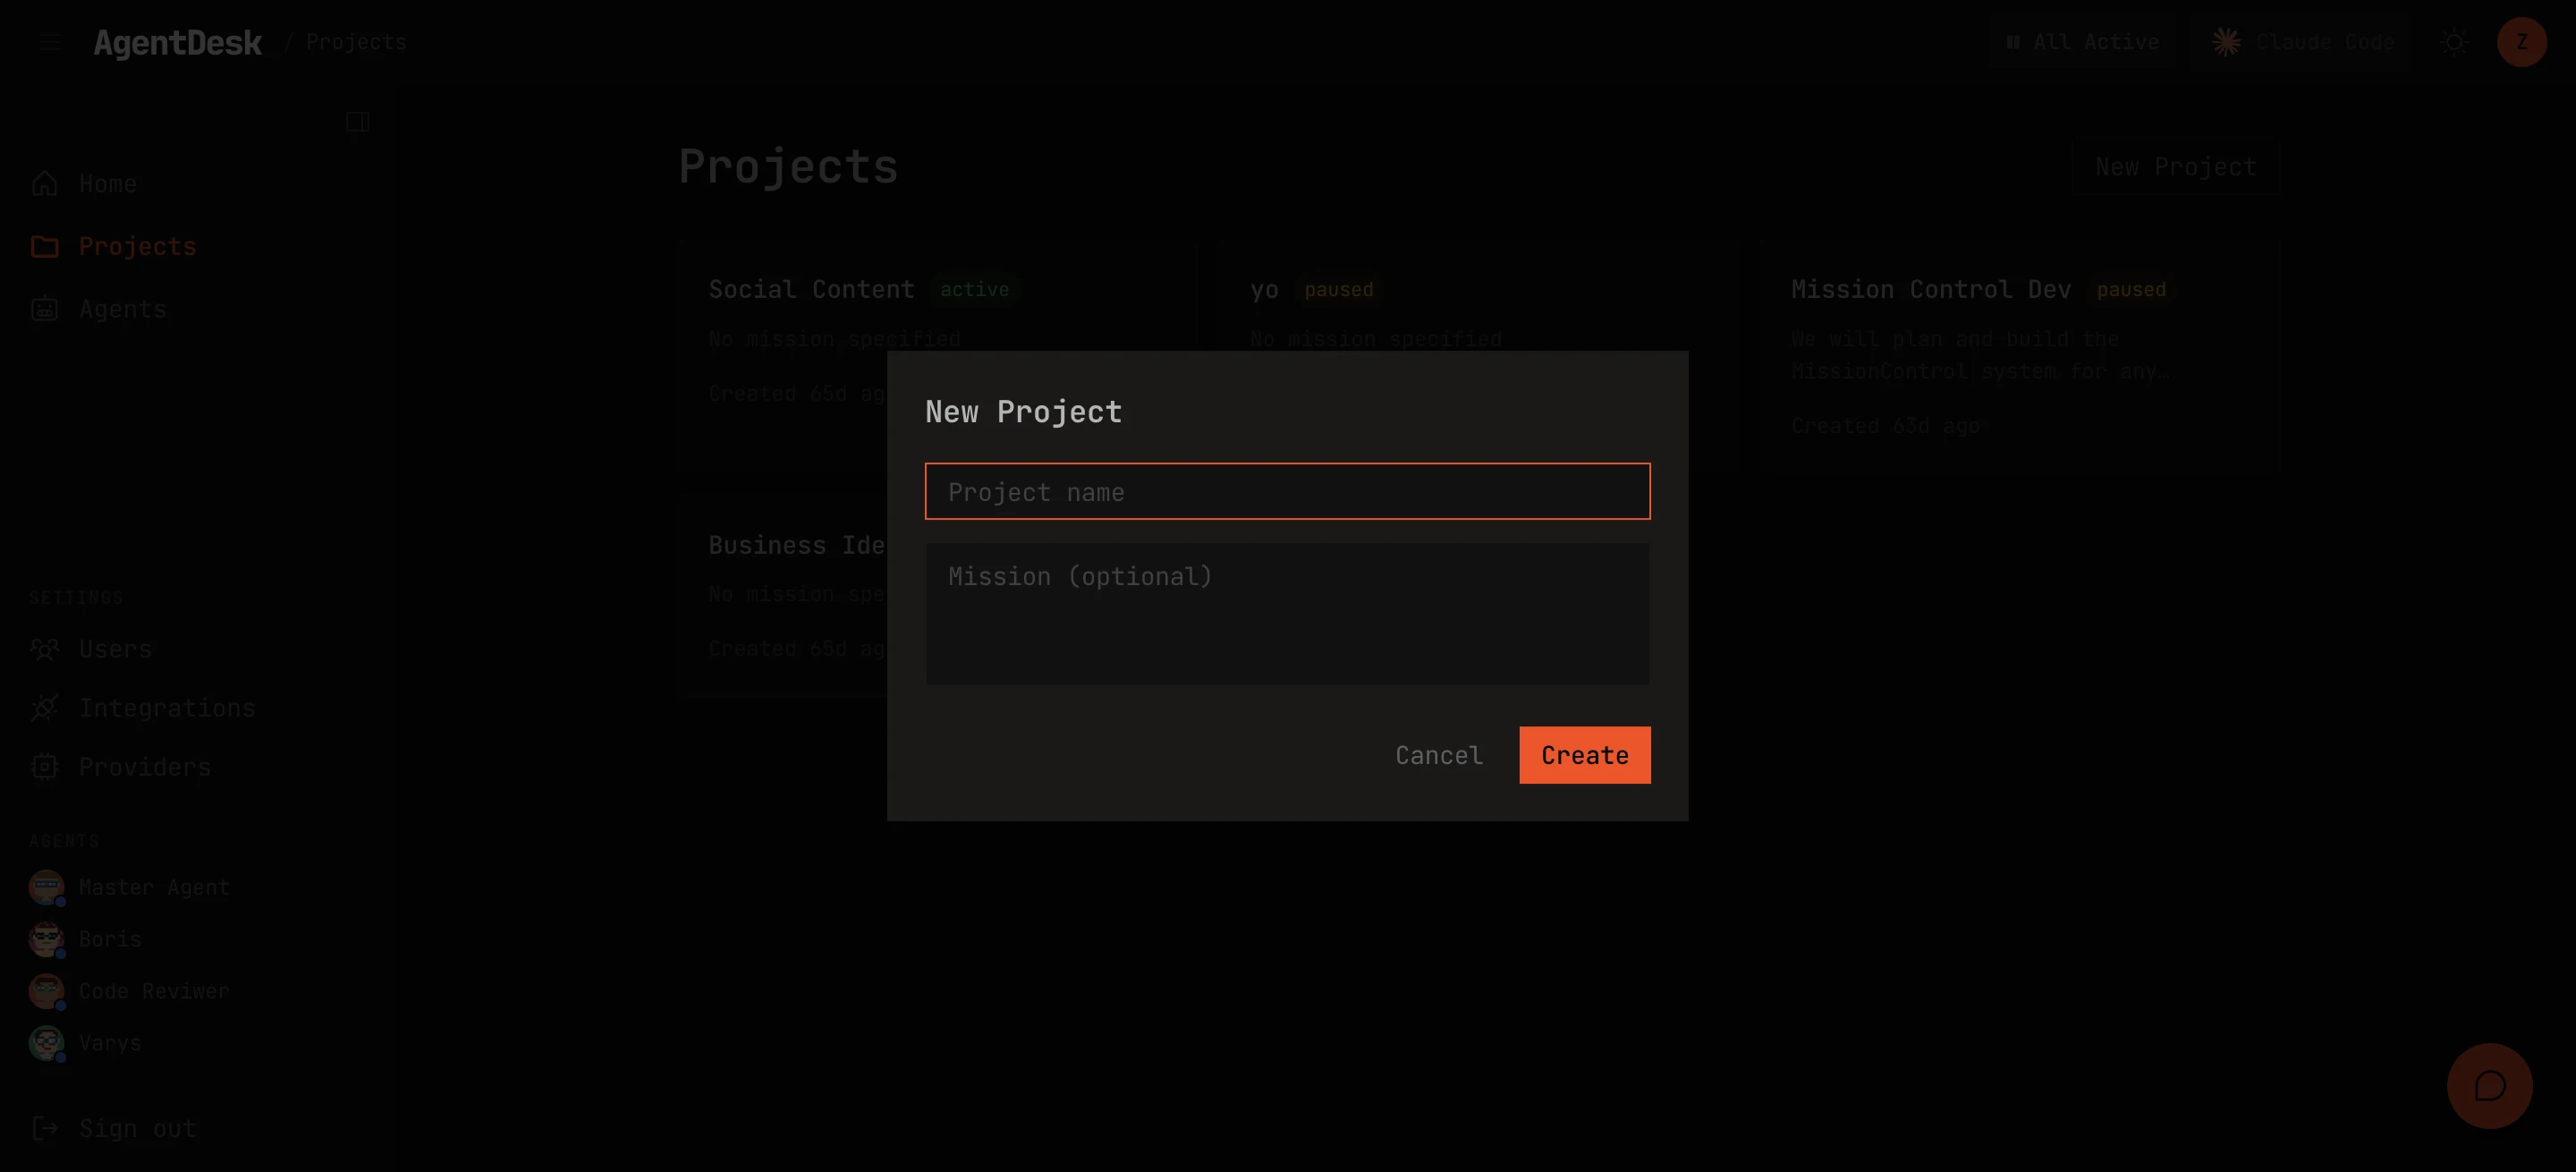Focus the Mission (optional) text area

(1287, 614)
